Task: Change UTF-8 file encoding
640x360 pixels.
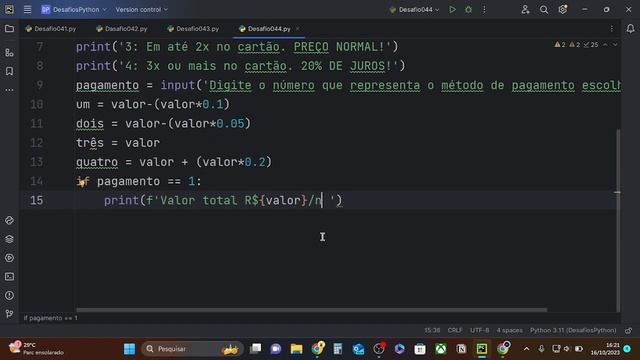Action: pyautogui.click(x=479, y=330)
